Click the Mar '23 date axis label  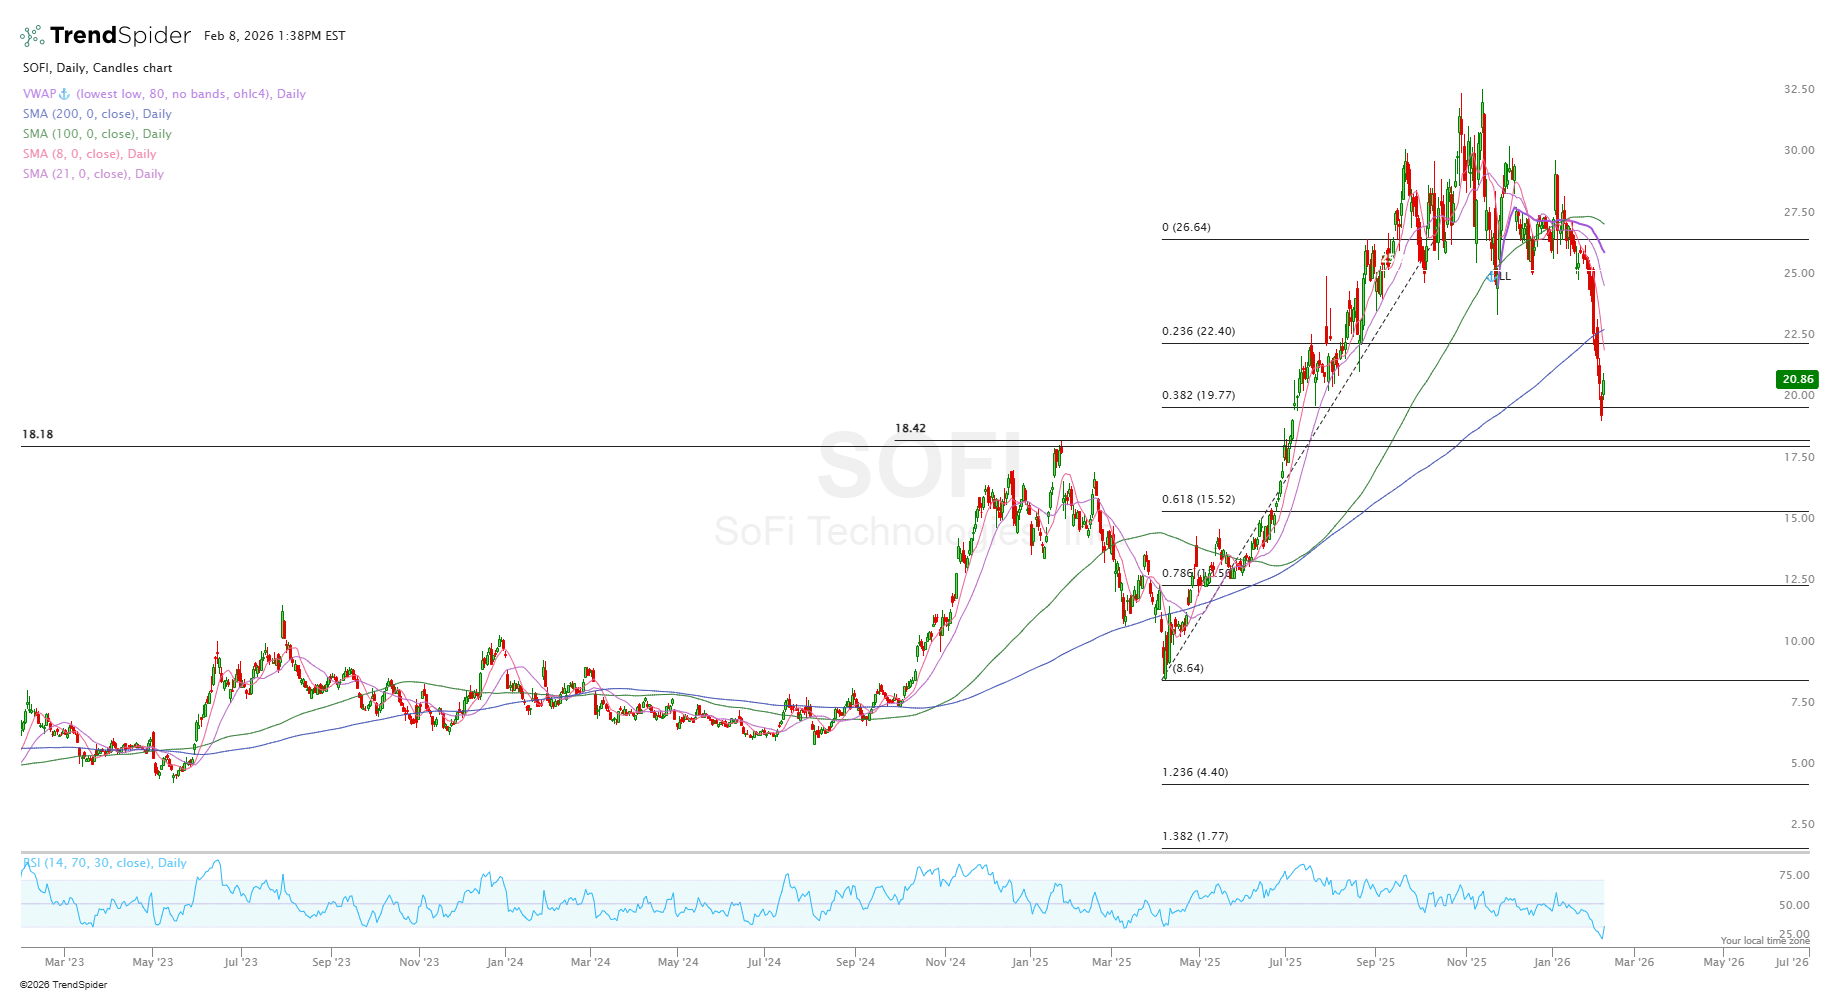click(65, 963)
